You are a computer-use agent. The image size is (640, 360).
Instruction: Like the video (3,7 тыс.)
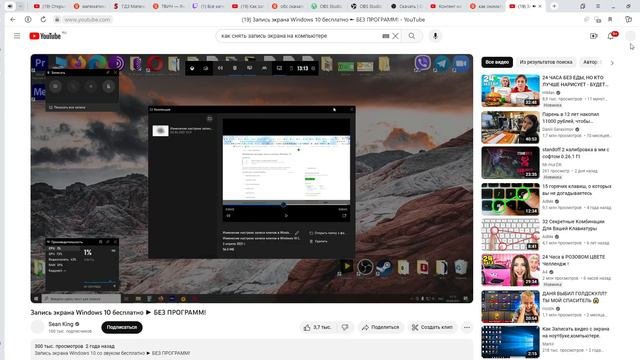click(317, 327)
